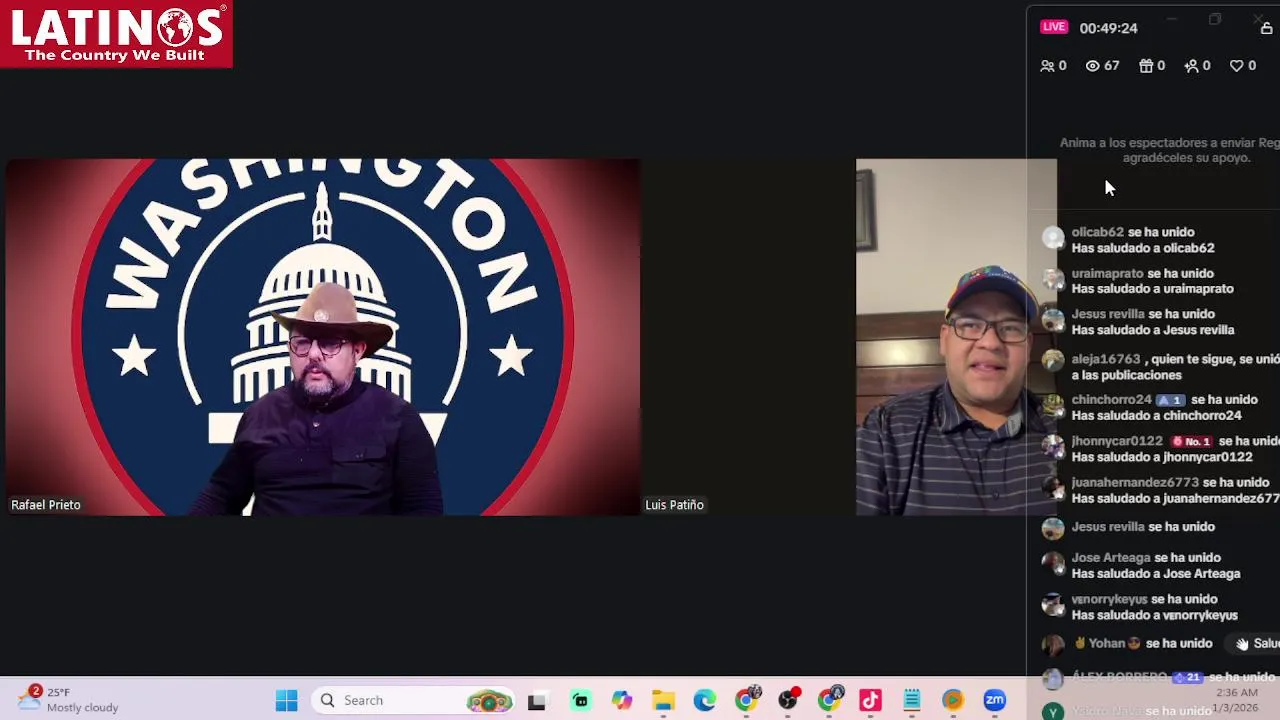Open Microsoft Edge from the taskbar
Image resolution: width=1280 pixels, height=720 pixels.
coord(705,701)
